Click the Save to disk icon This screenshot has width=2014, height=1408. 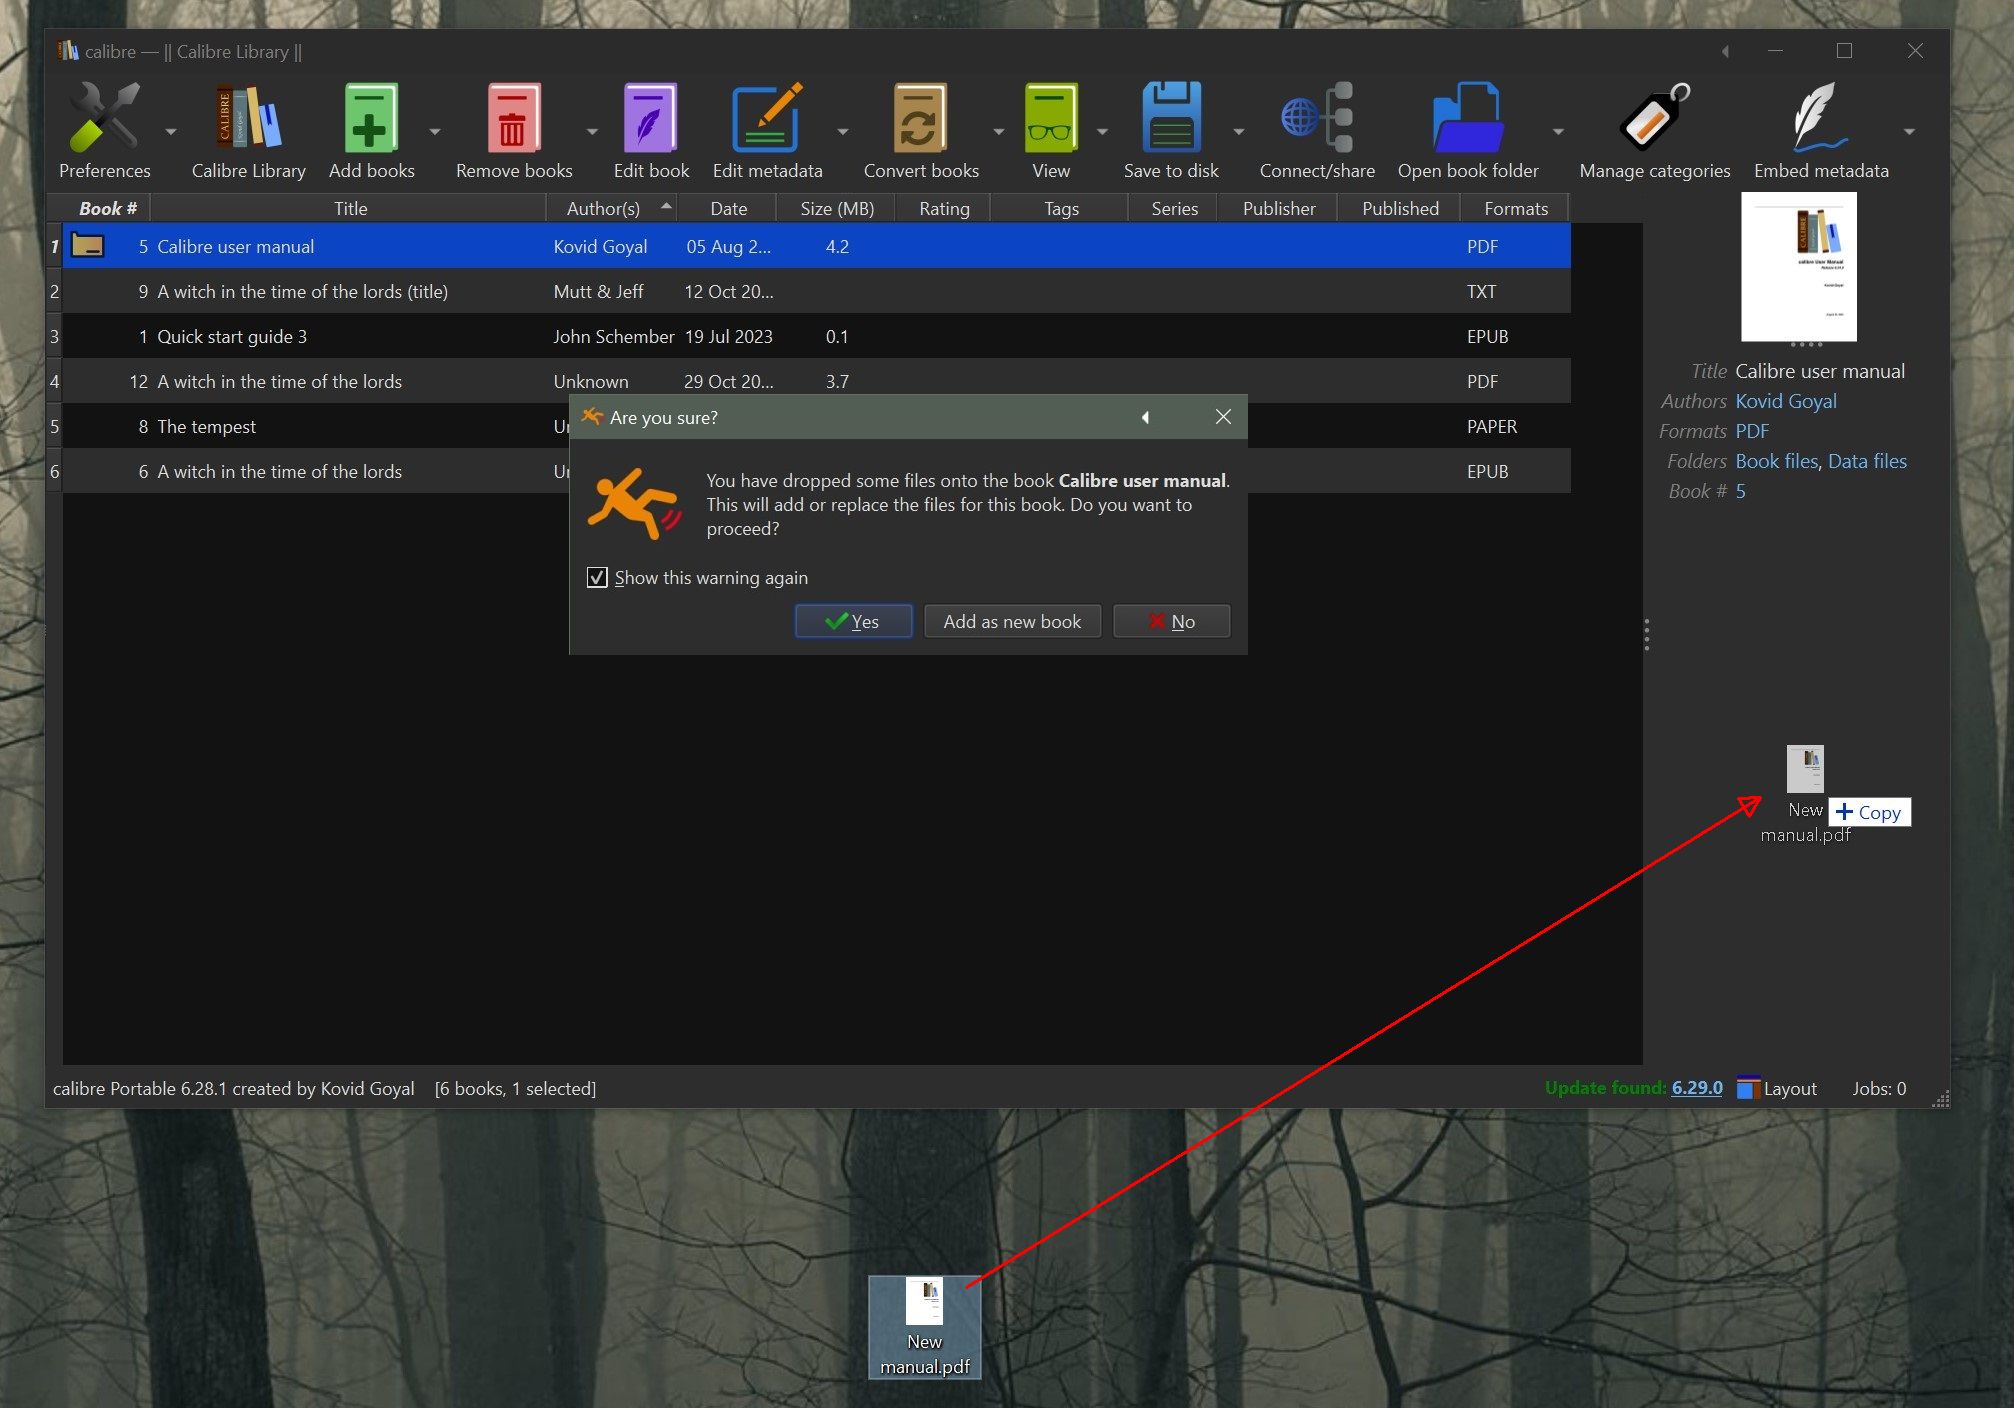[1171, 117]
